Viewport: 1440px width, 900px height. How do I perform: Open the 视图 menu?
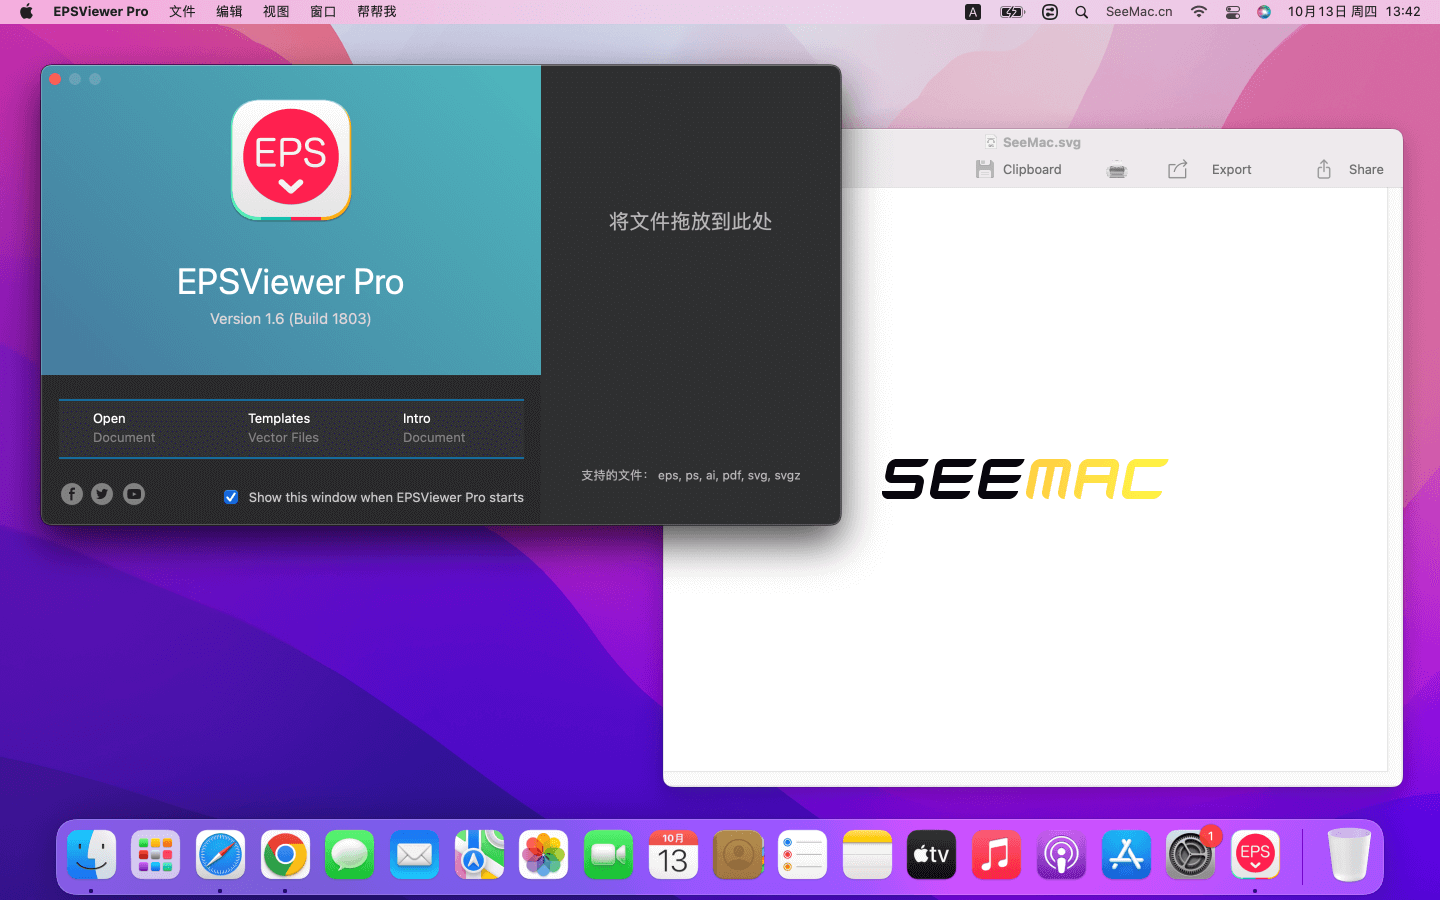click(x=276, y=12)
